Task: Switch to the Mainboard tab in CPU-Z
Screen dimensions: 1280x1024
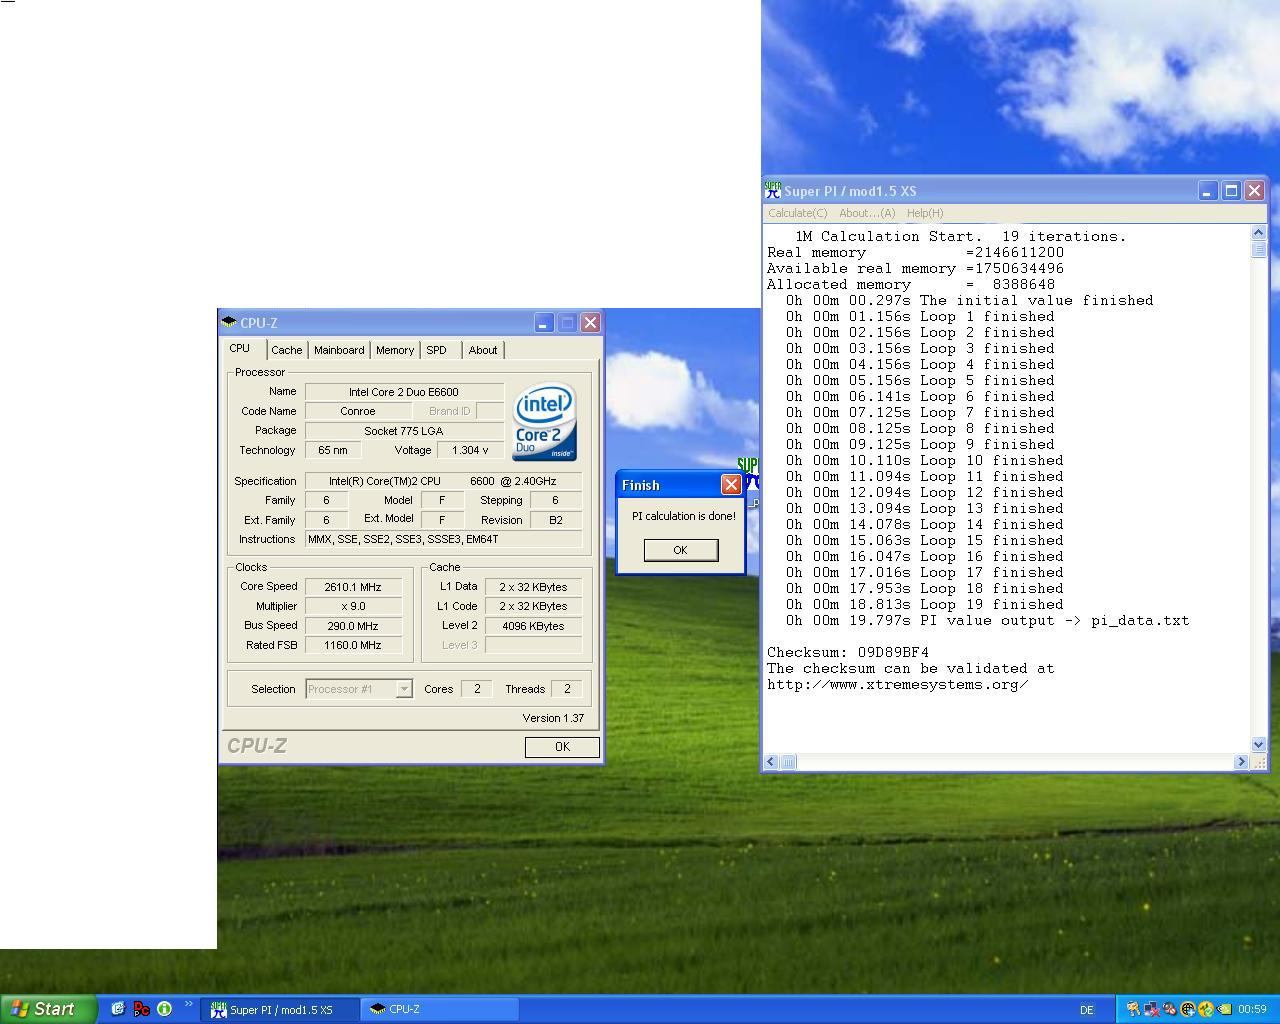Action: pyautogui.click(x=339, y=350)
